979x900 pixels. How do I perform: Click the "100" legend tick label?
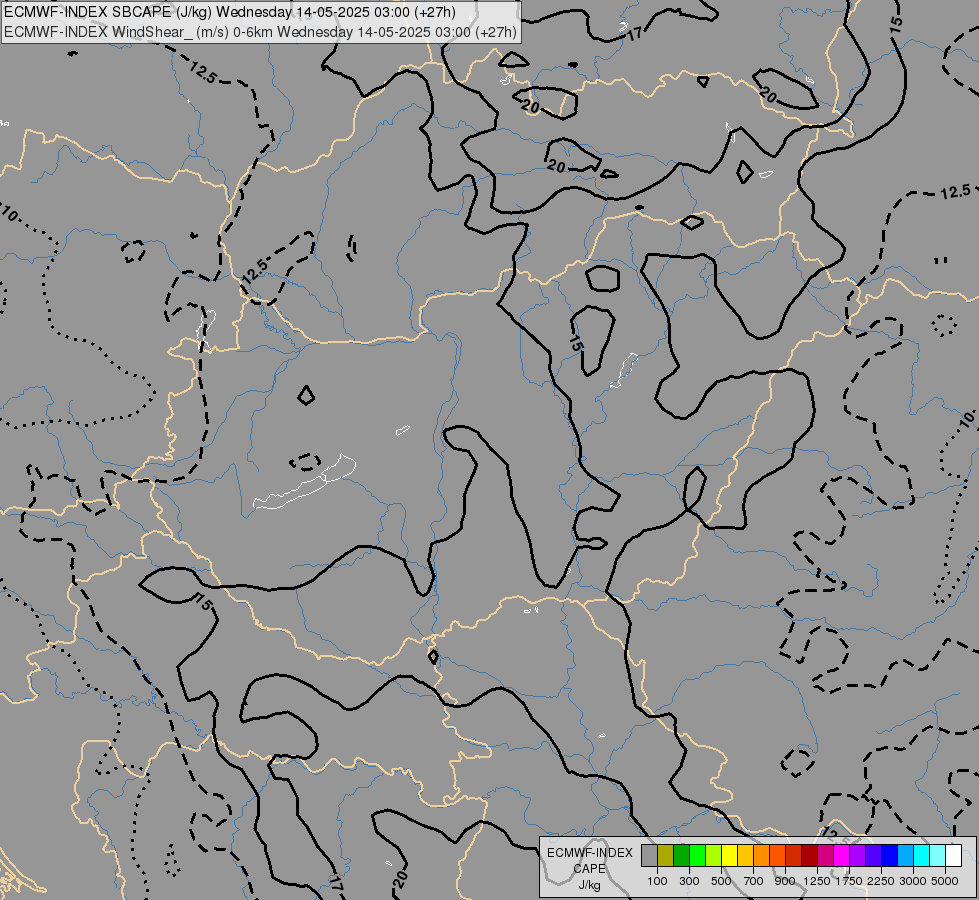tap(657, 881)
